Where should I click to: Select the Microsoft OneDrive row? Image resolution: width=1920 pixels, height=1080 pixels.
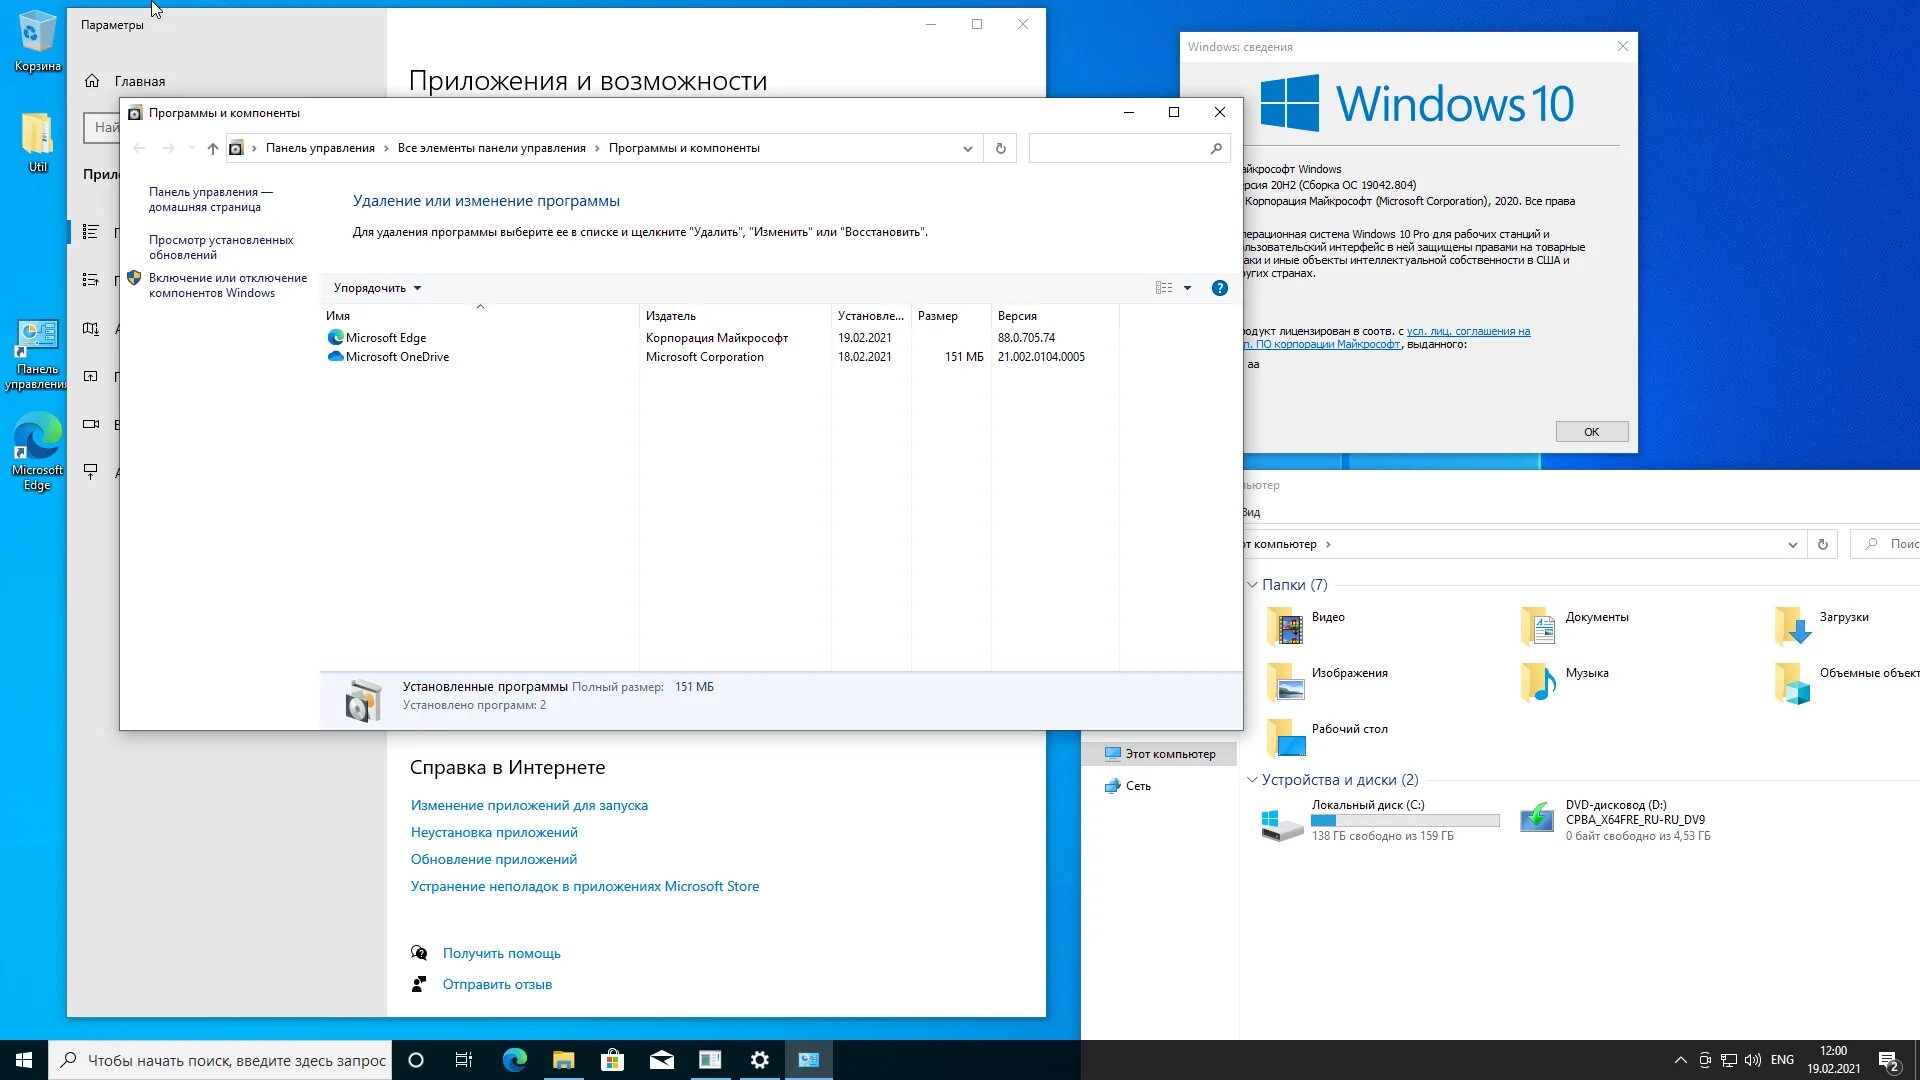(720, 357)
